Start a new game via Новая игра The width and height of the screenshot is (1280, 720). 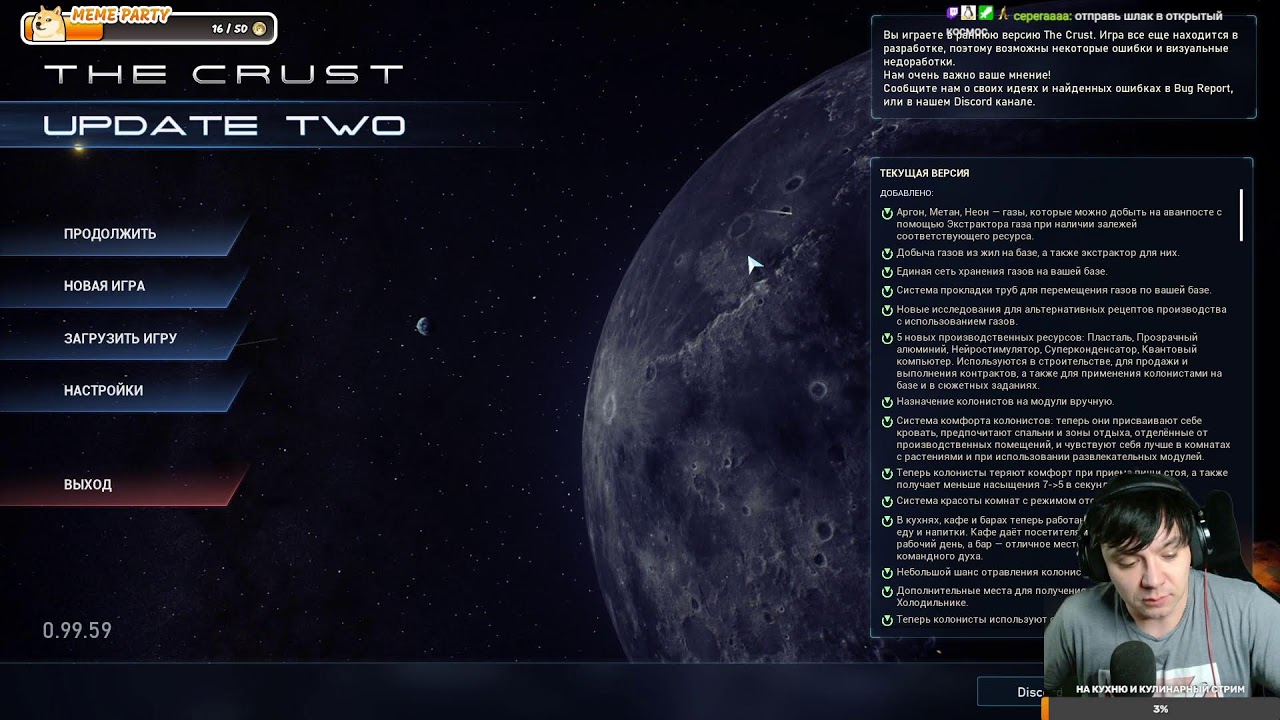pos(123,286)
